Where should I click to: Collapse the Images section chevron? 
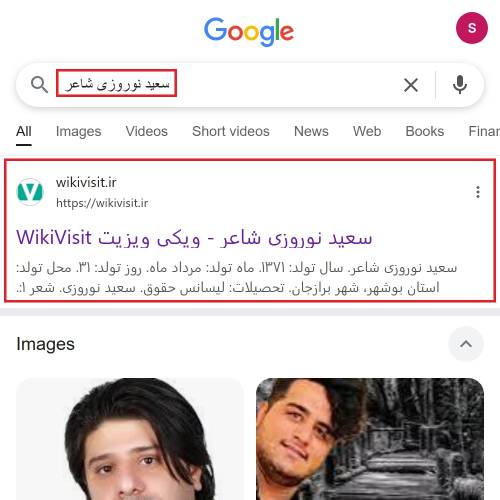[x=466, y=344]
